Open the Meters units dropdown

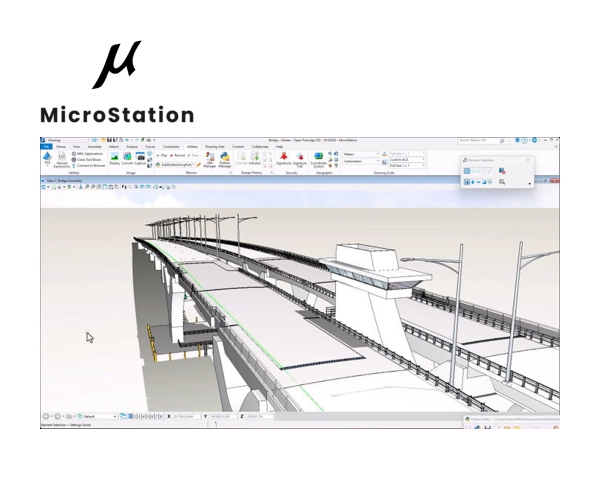[x=361, y=154]
